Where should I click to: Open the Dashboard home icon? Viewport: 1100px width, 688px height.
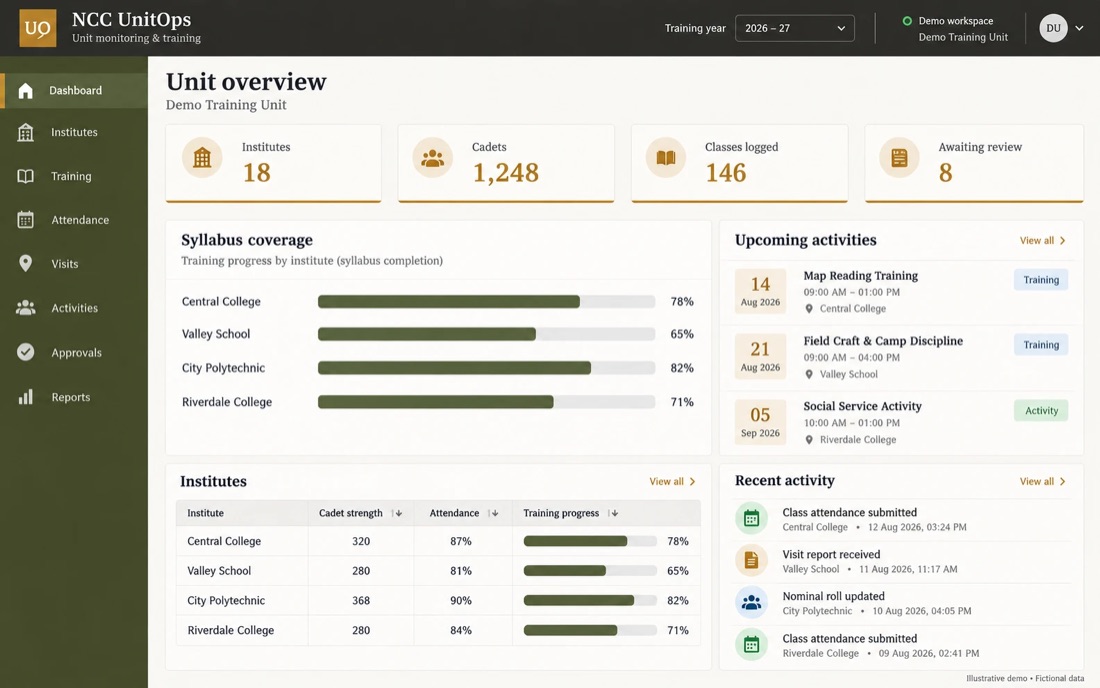(25, 90)
